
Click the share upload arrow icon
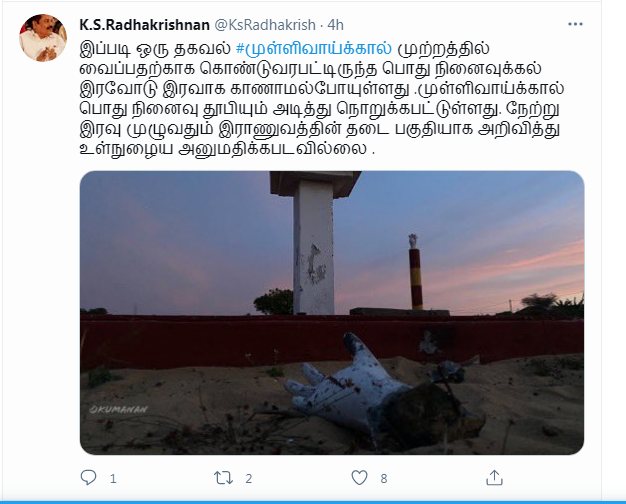pyautogui.click(x=494, y=478)
